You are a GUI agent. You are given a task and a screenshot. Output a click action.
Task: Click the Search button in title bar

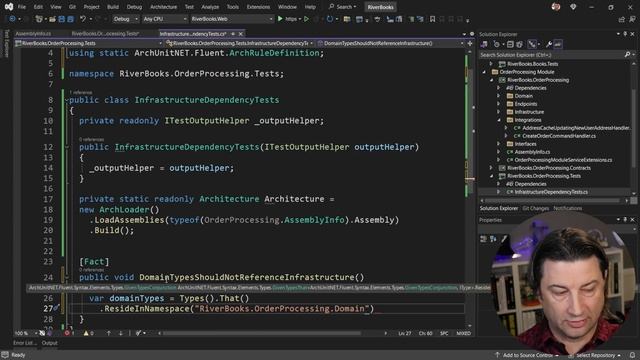coord(342,7)
